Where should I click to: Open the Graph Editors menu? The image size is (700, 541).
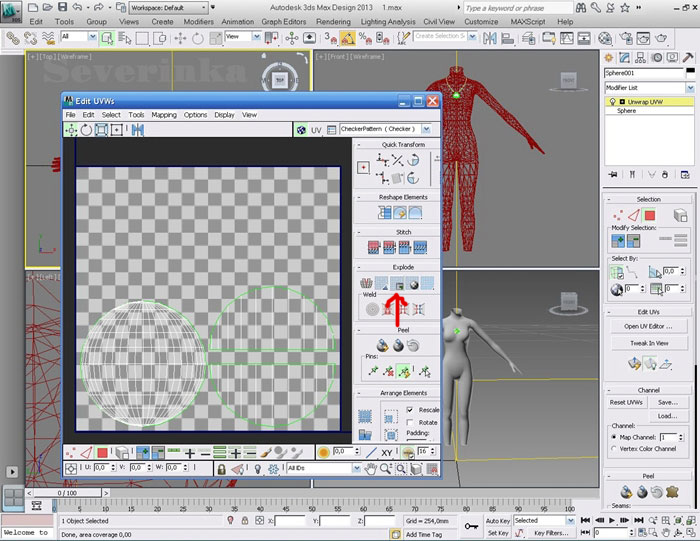coord(284,21)
